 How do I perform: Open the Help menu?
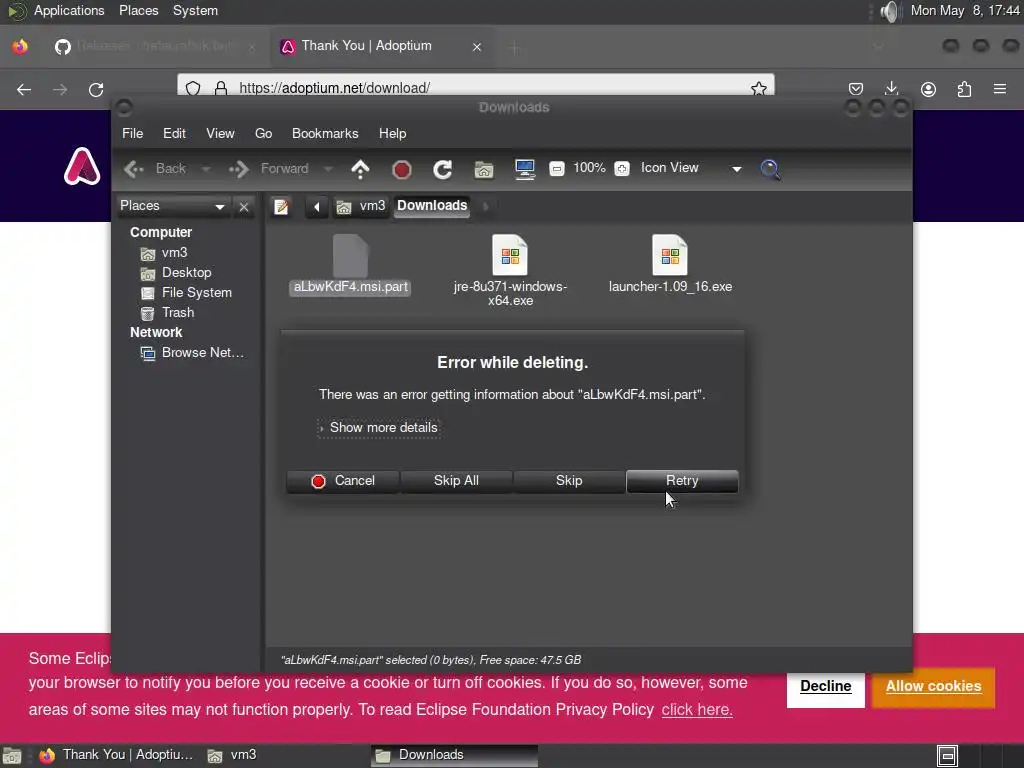click(x=392, y=133)
